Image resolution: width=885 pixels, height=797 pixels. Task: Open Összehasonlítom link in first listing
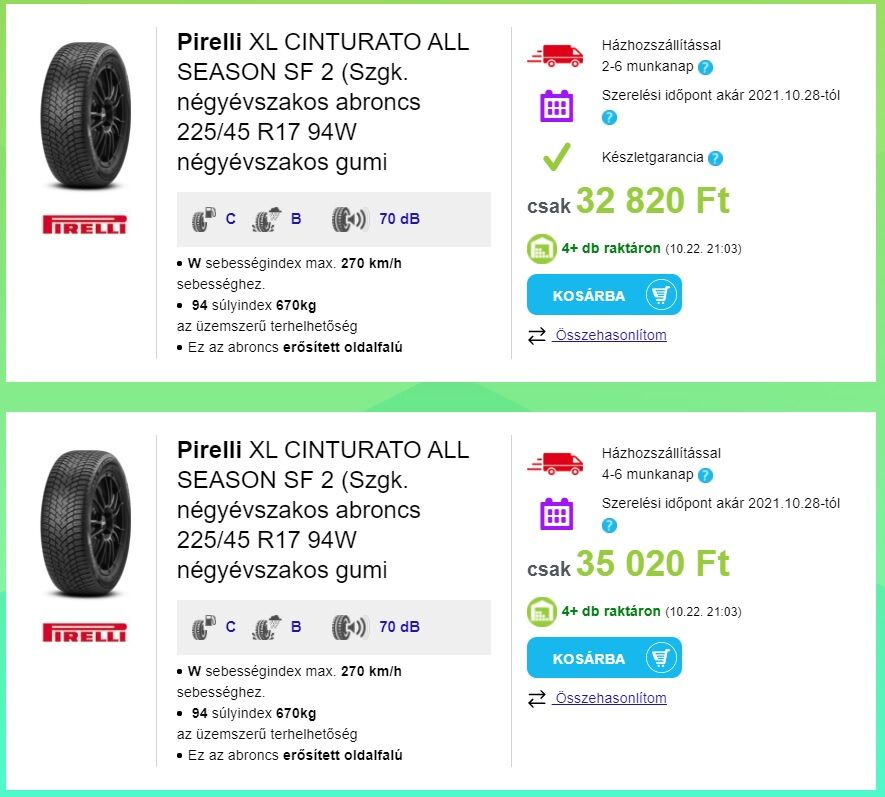[x=610, y=335]
